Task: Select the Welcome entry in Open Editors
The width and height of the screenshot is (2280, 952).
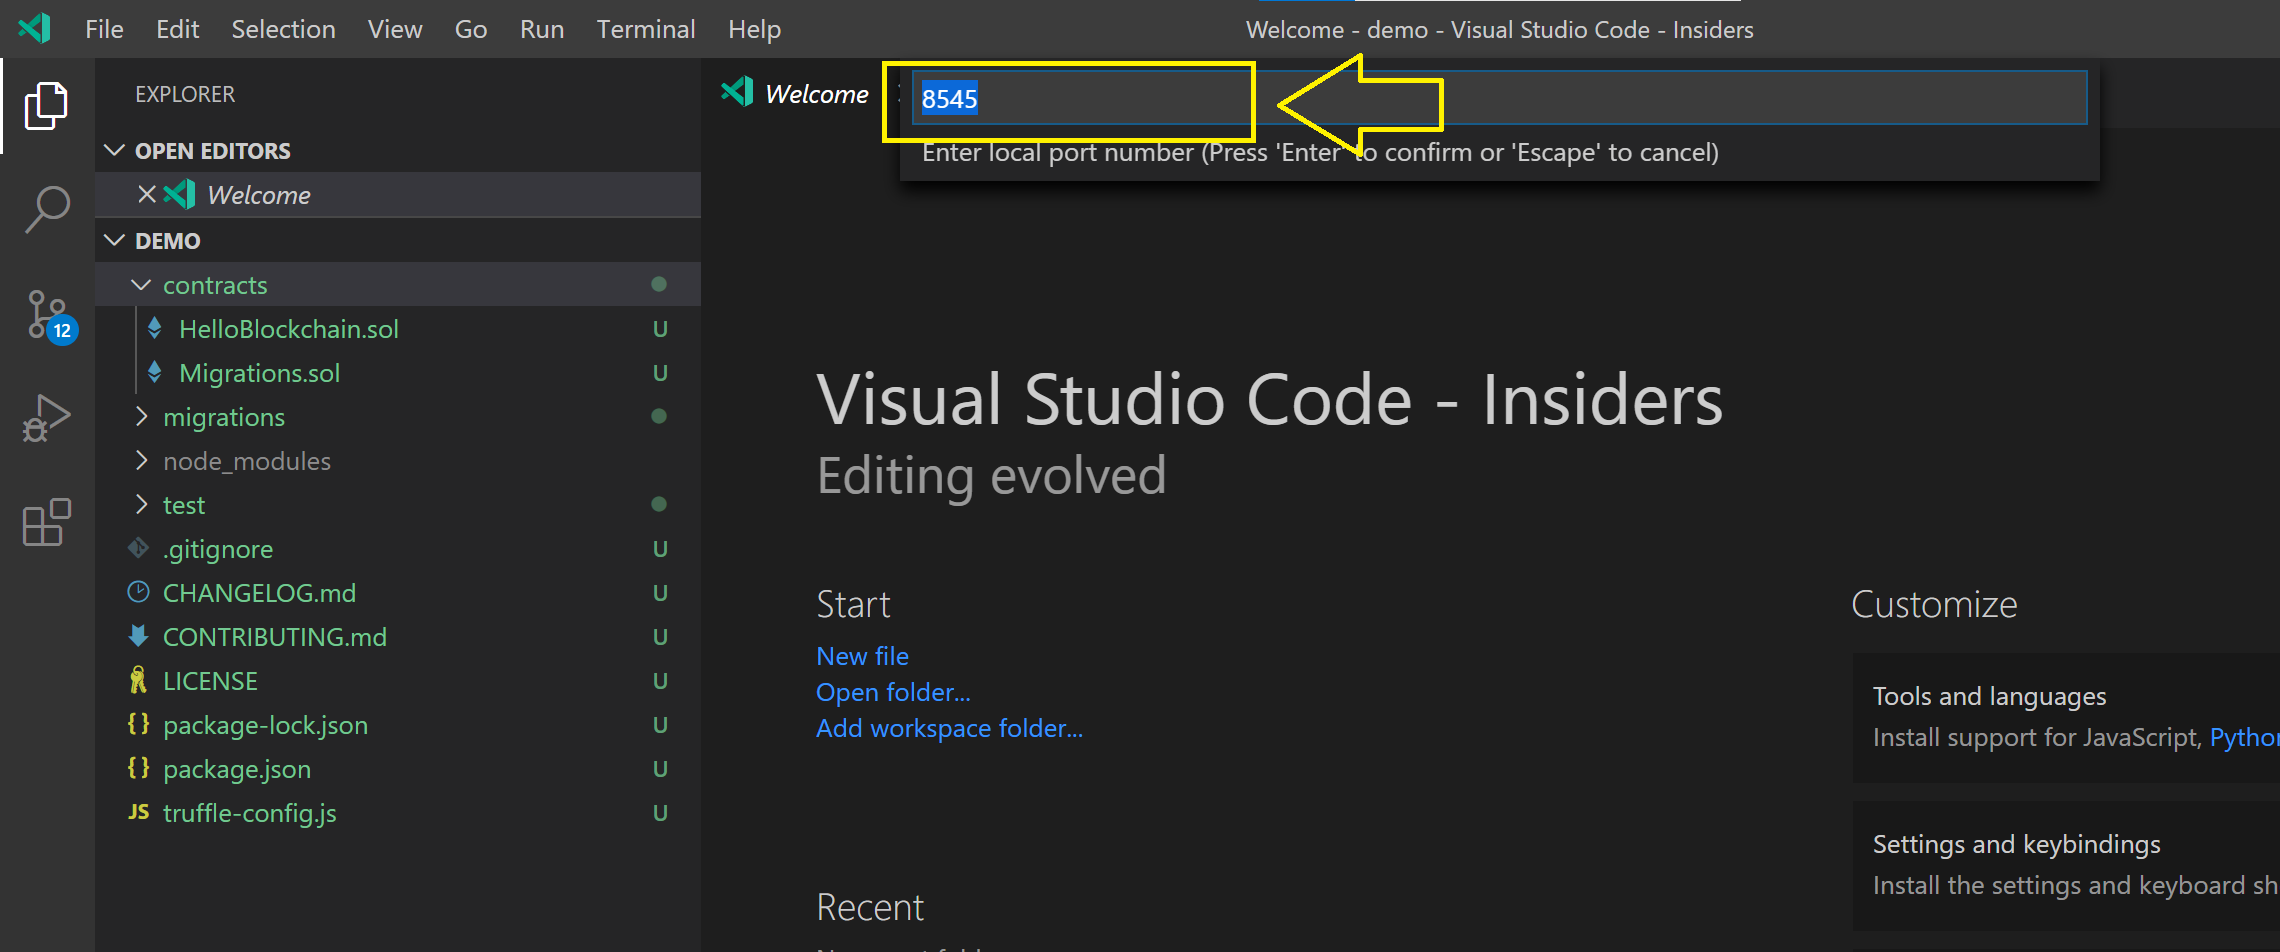Action: [398, 194]
